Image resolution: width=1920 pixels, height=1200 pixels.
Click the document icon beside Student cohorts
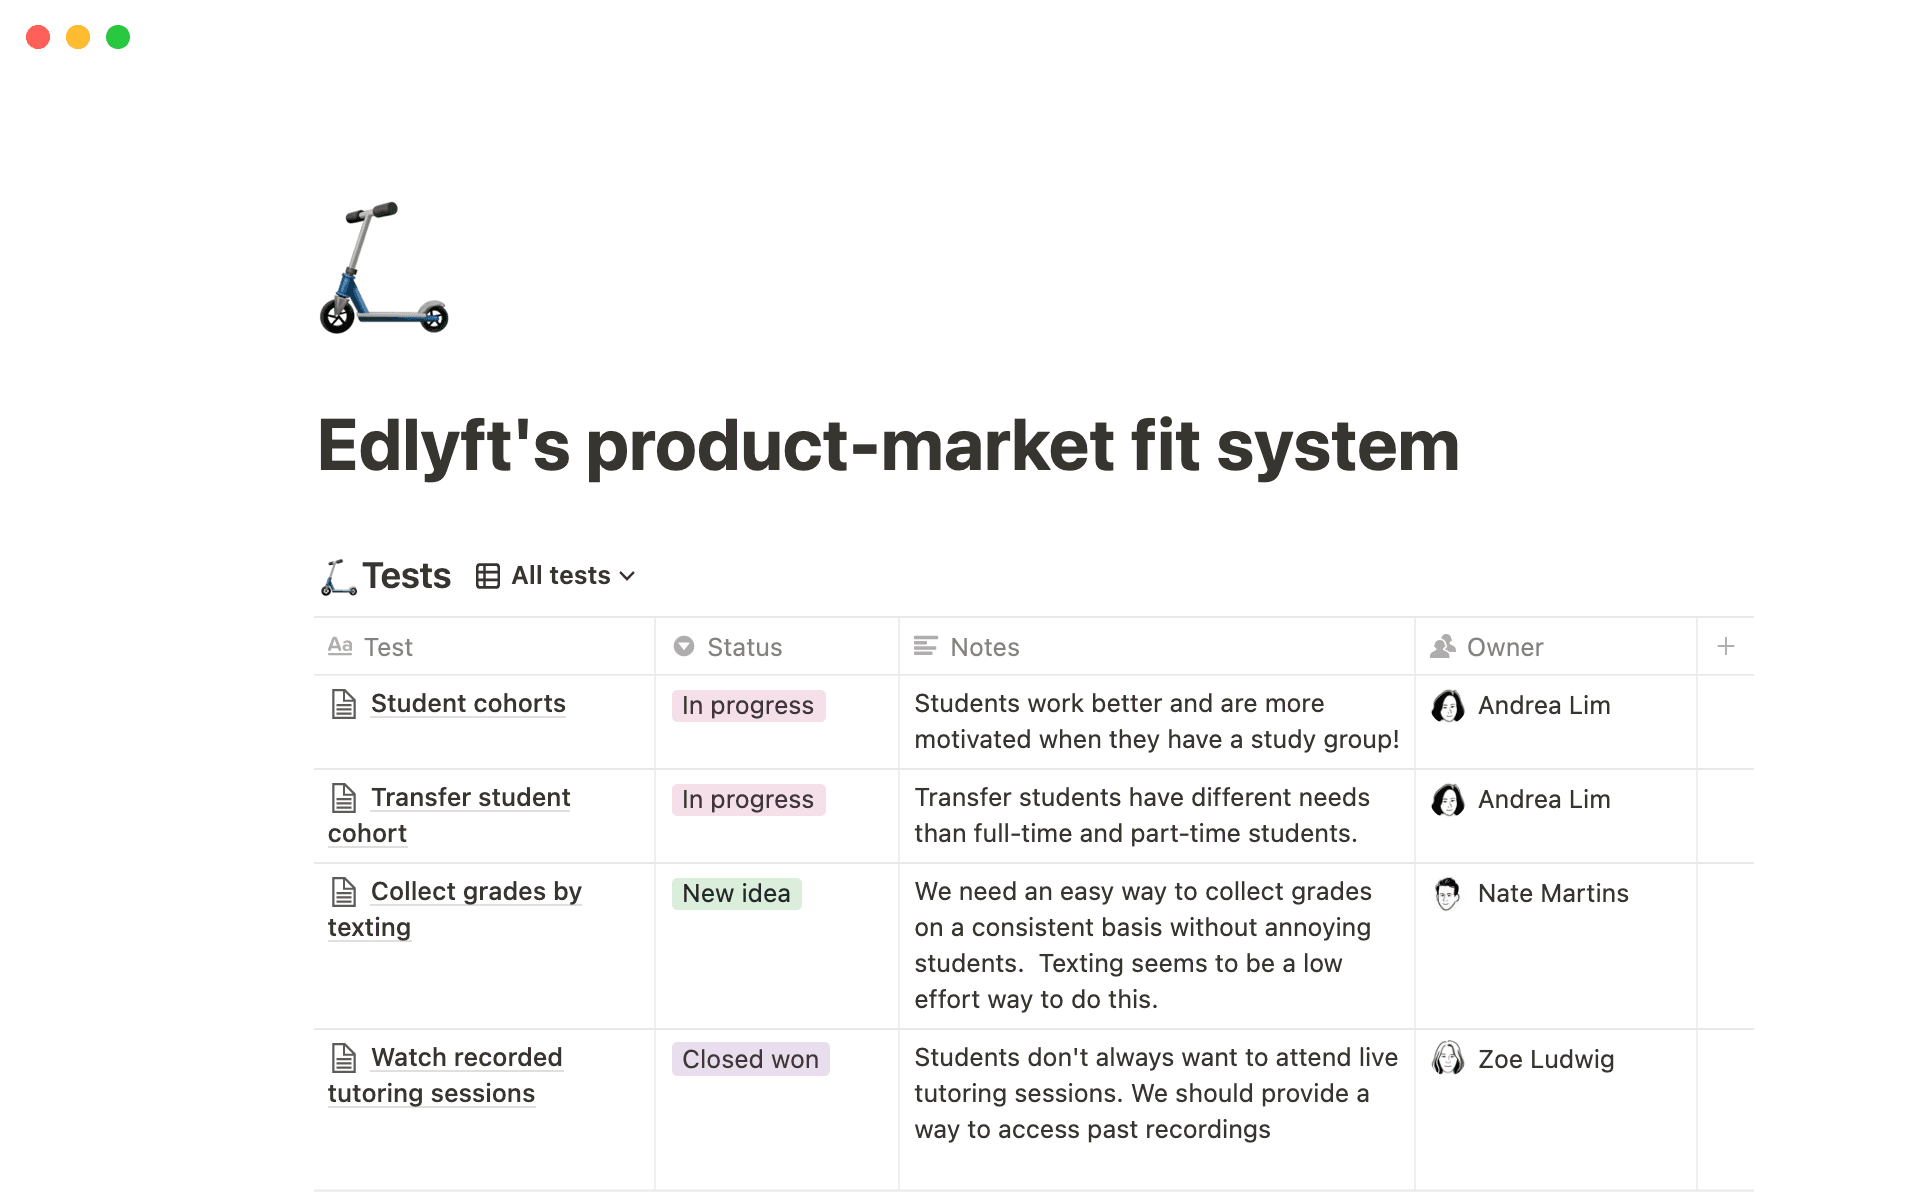[x=344, y=703]
